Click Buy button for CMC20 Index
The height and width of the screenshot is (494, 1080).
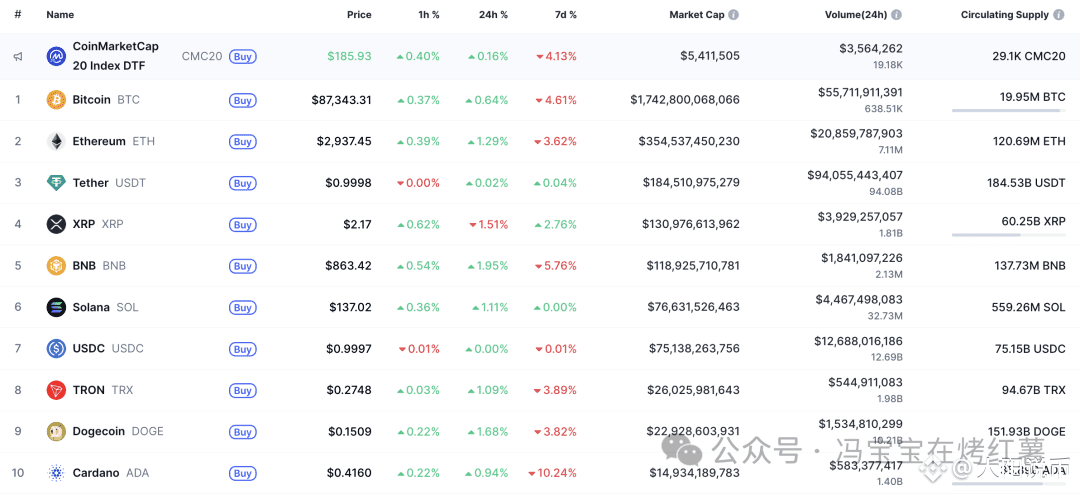click(x=242, y=56)
